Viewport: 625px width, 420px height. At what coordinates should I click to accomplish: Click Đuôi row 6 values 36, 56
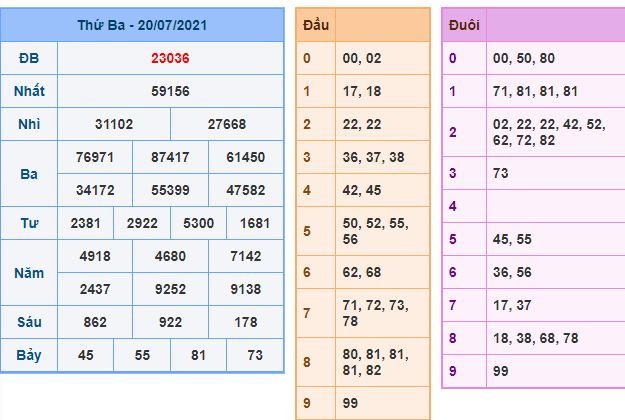(512, 273)
